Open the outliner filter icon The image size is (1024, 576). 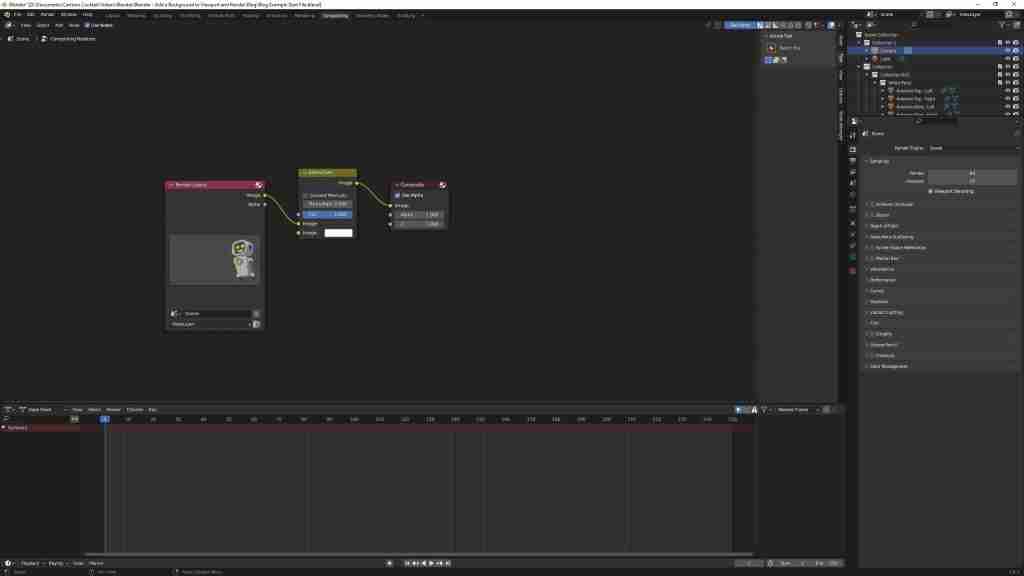1002,25
